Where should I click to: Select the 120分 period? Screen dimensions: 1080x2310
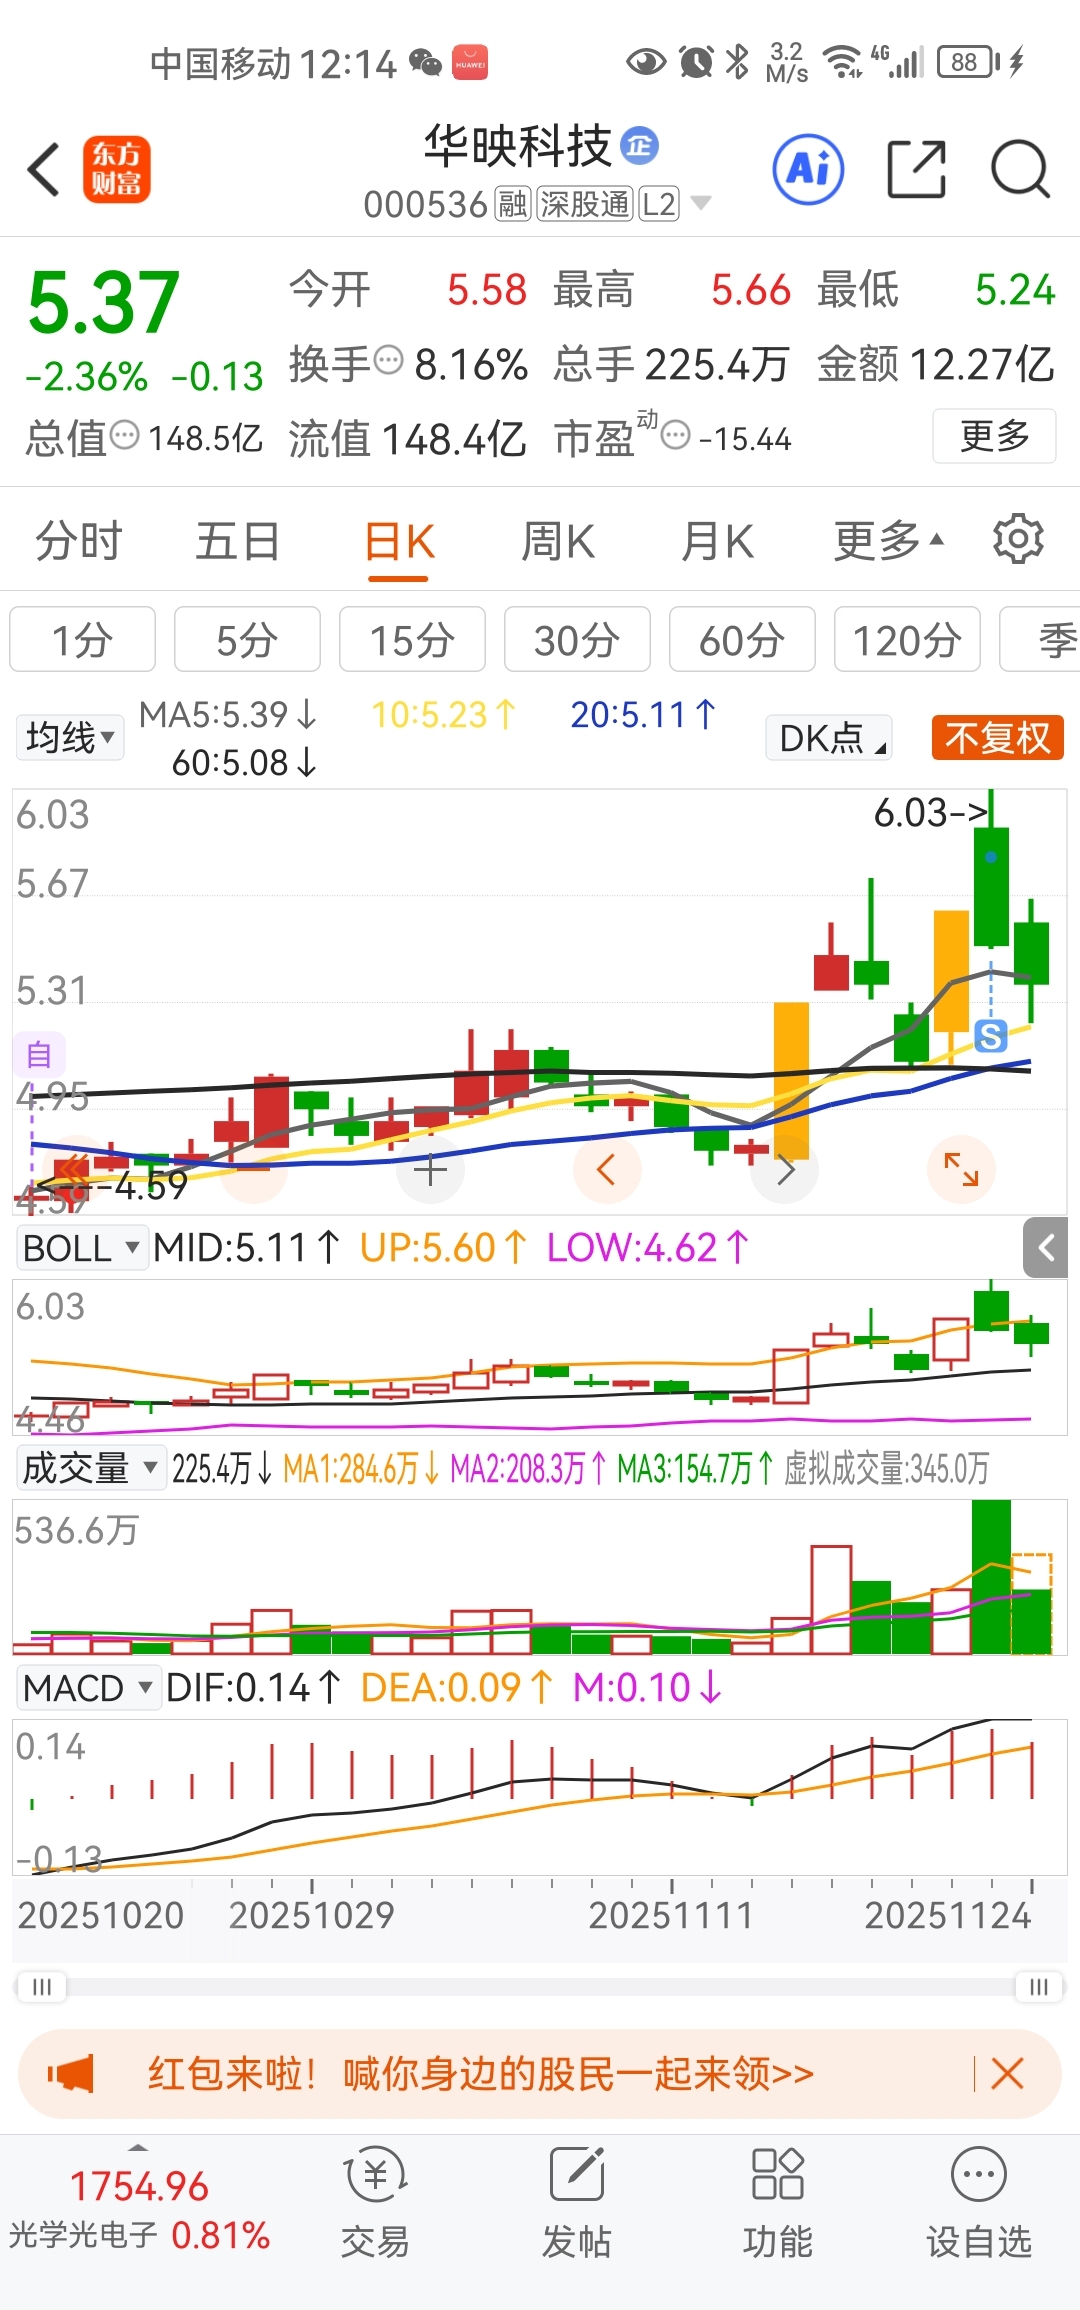[x=907, y=639]
